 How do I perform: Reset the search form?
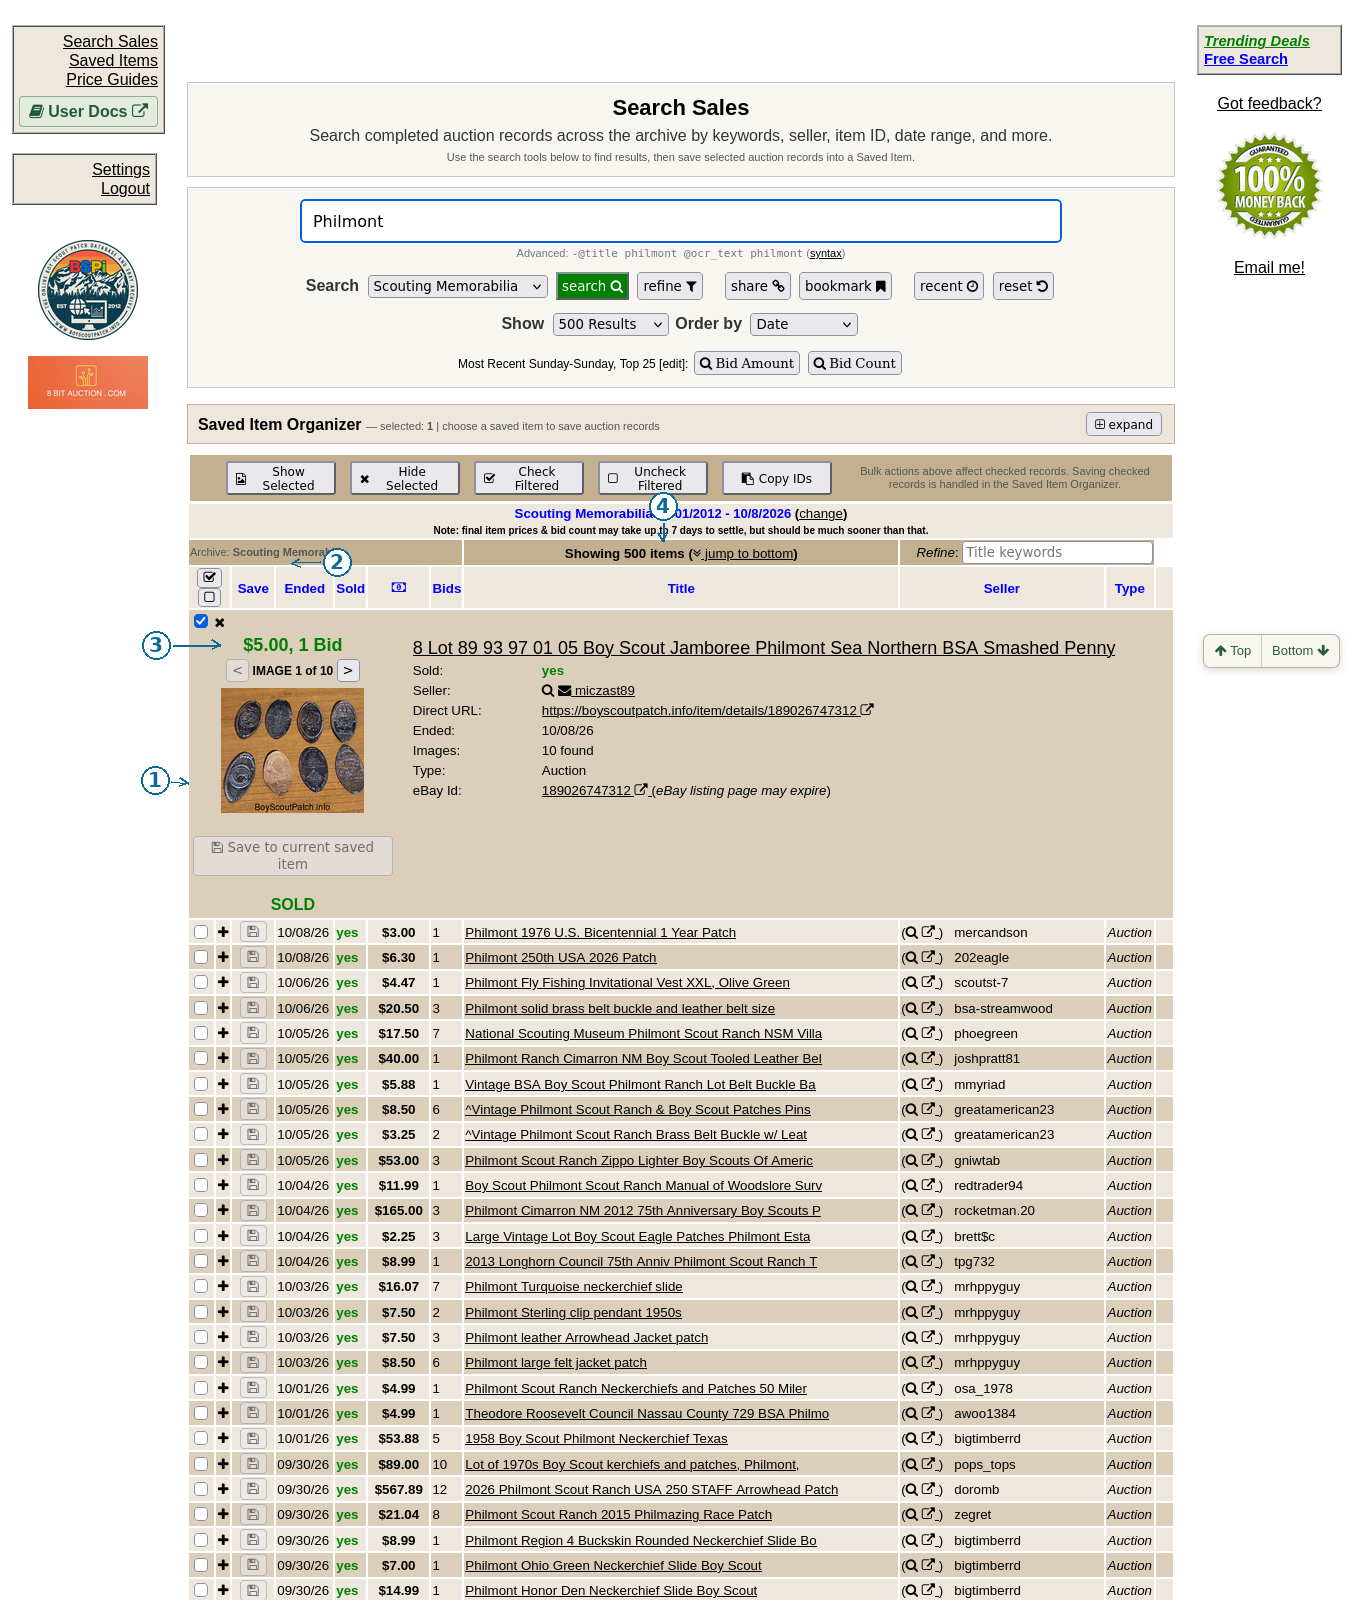1023,286
